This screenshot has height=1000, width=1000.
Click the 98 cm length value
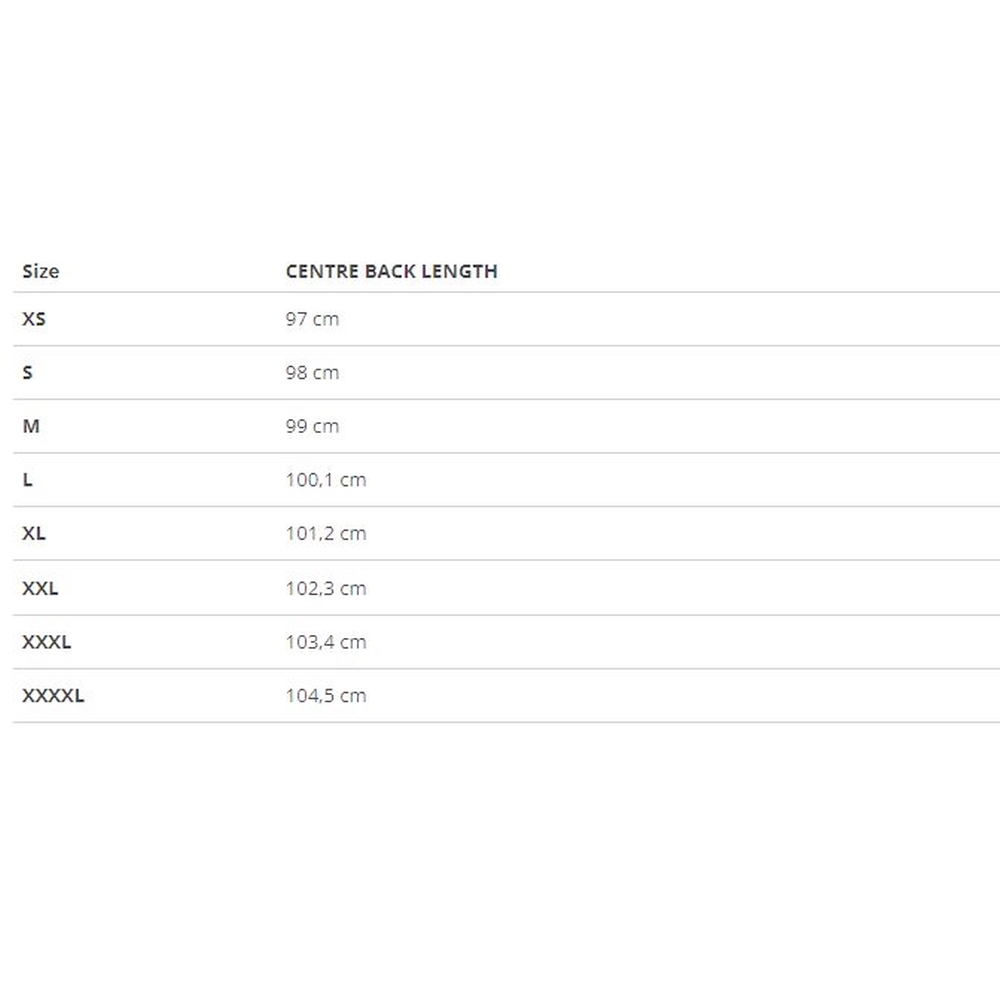tap(312, 372)
